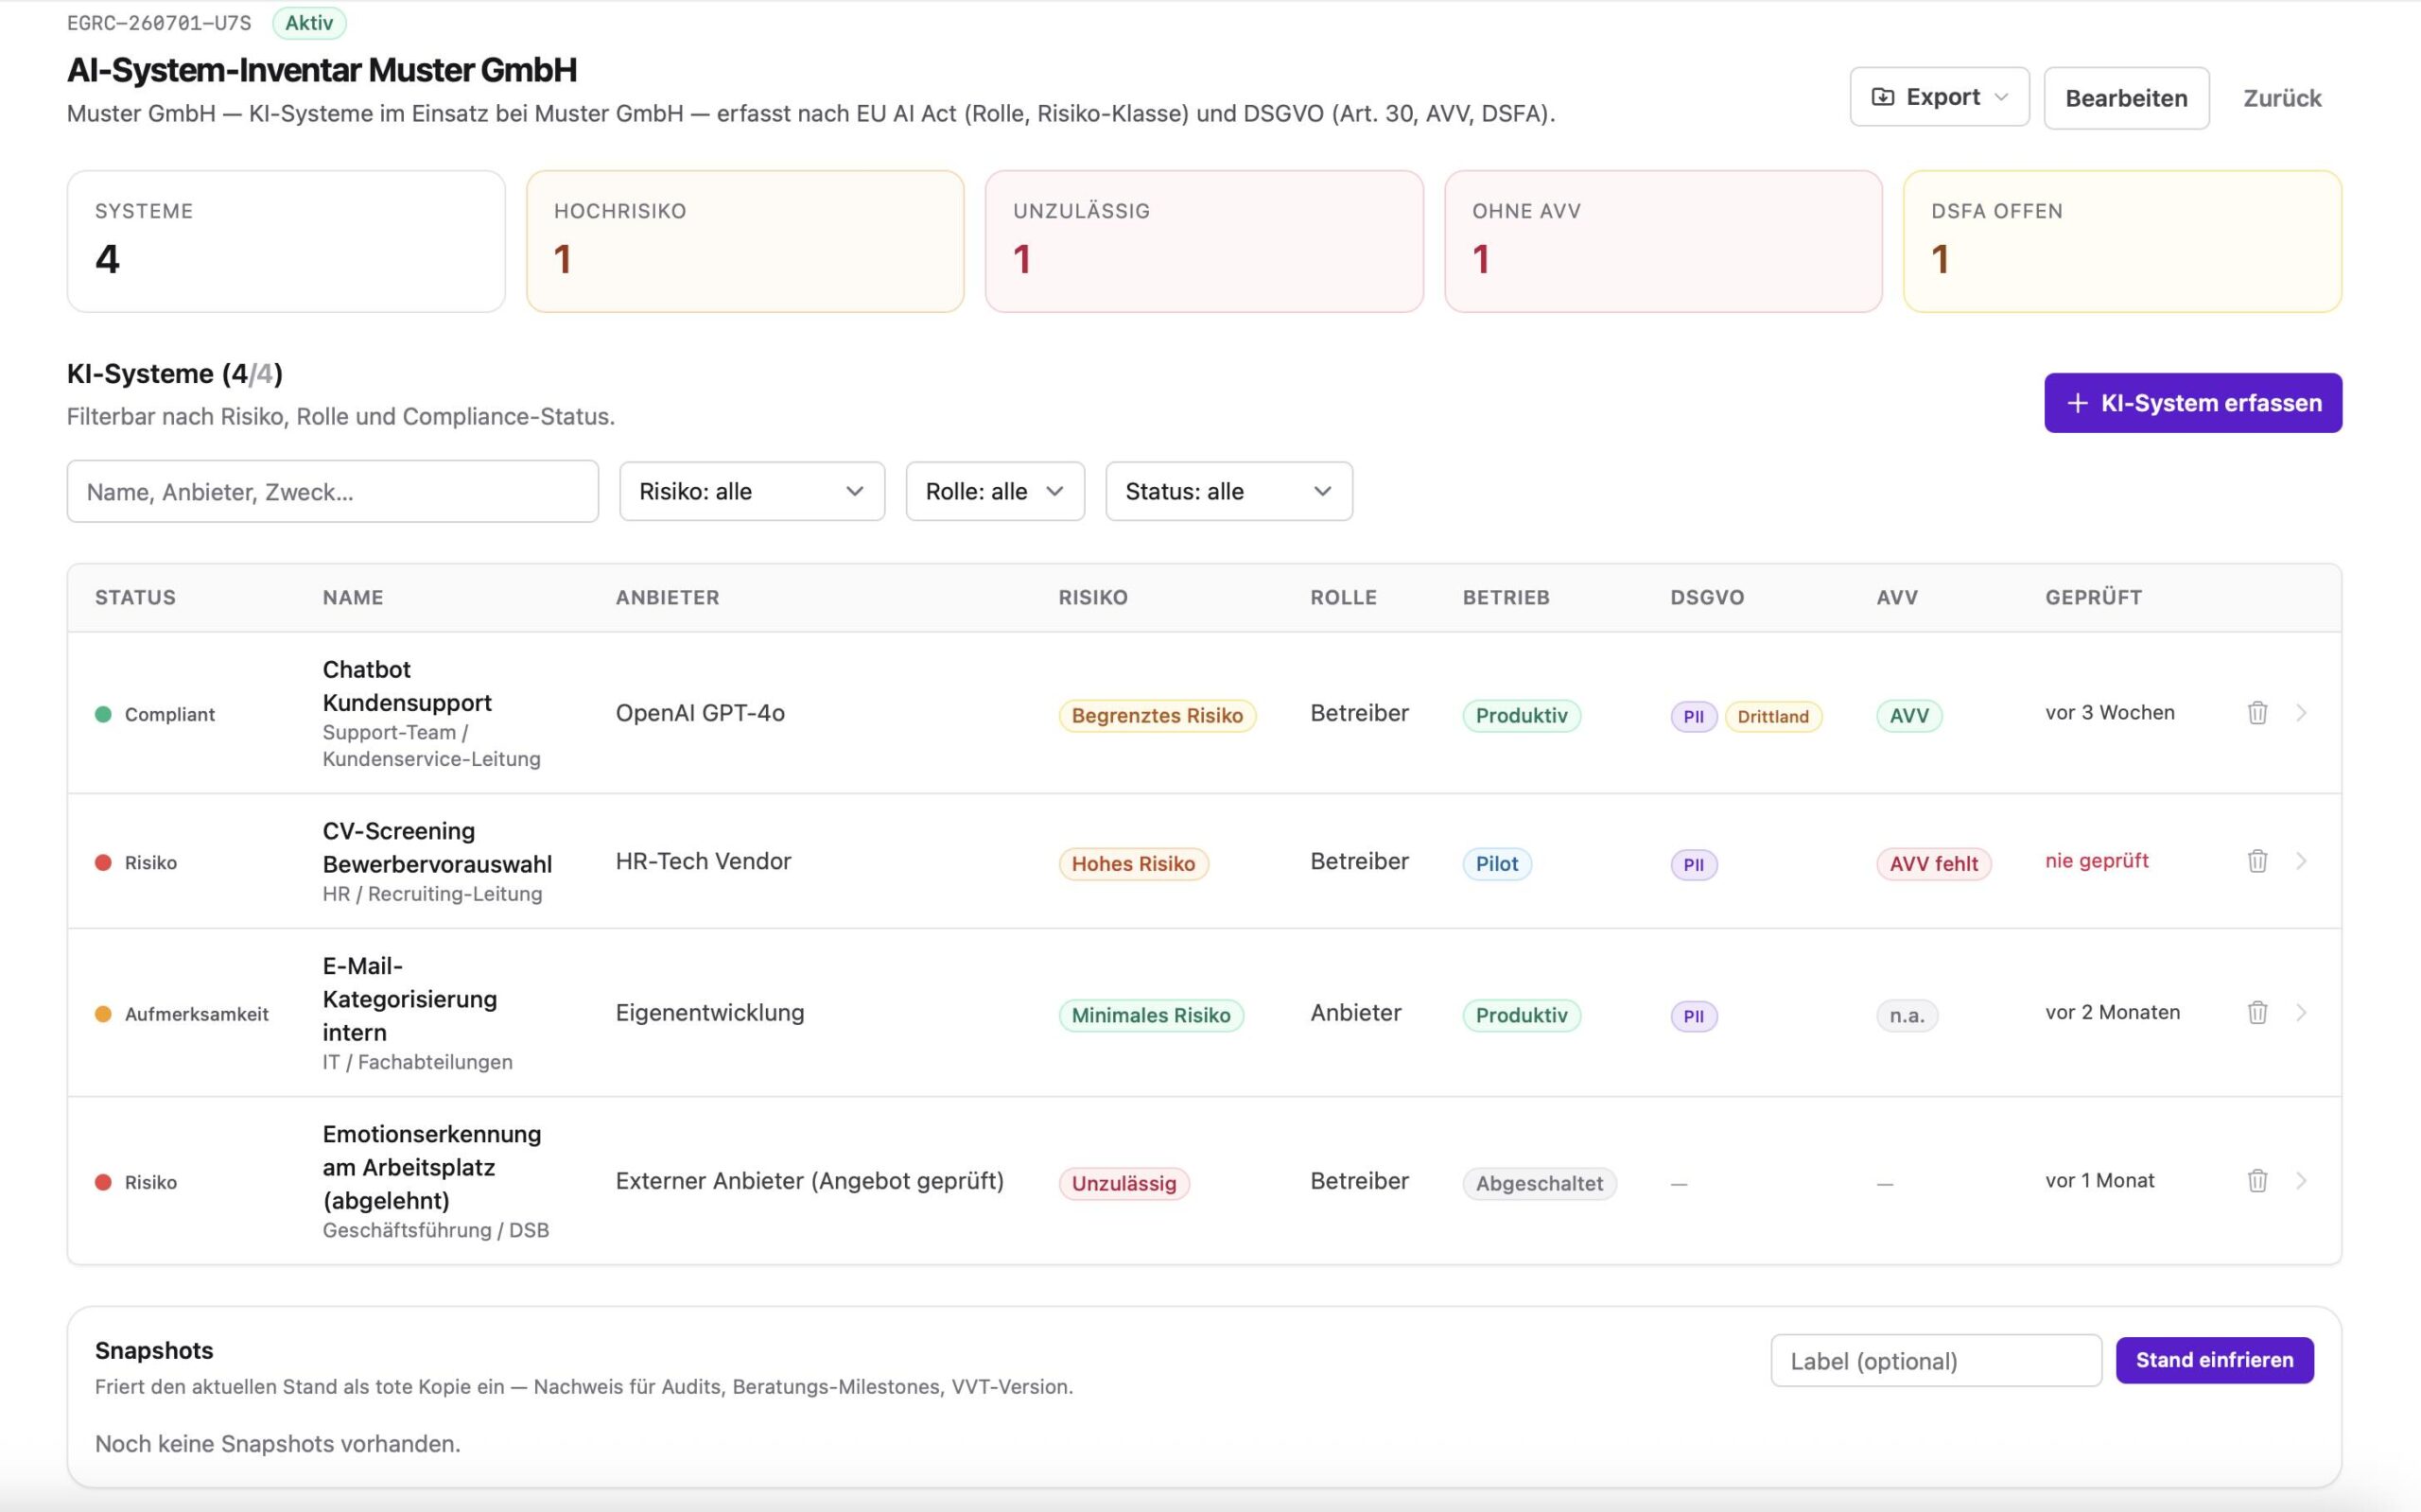The image size is (2421, 1512).
Task: Click the Hohes Risiko badge
Action: tap(1133, 863)
